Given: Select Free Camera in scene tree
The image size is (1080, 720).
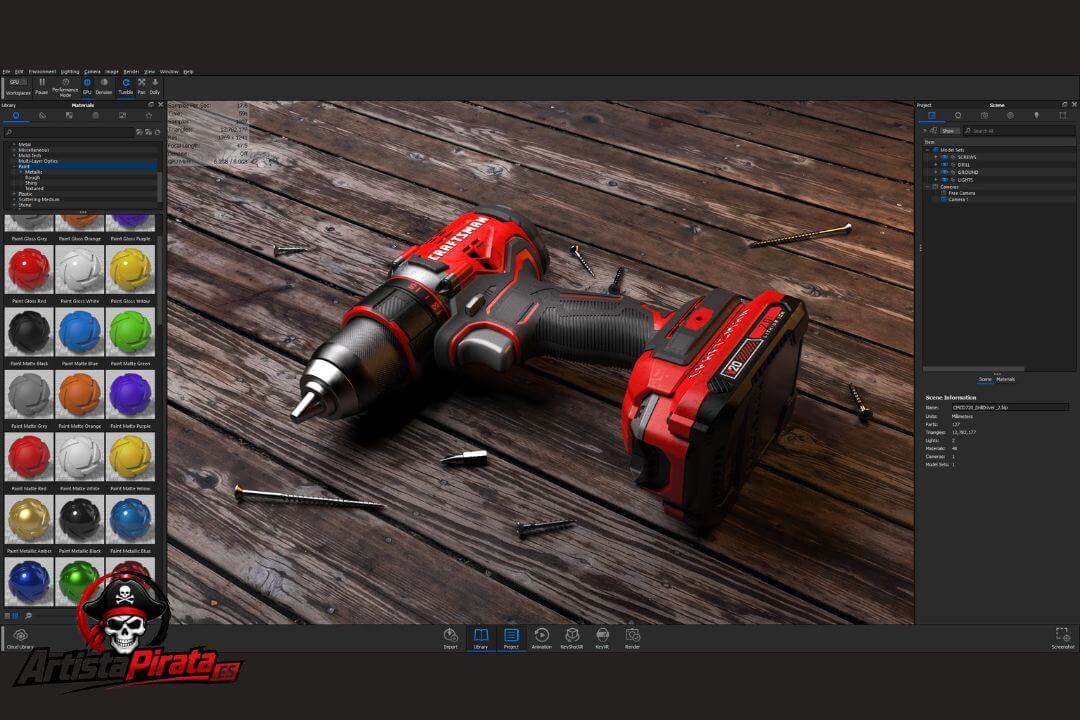Looking at the screenshot, I should (x=962, y=193).
